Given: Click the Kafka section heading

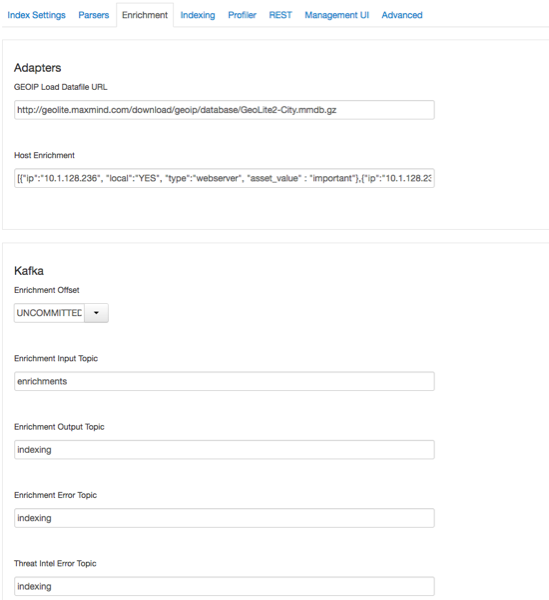Looking at the screenshot, I should click(x=29, y=271).
